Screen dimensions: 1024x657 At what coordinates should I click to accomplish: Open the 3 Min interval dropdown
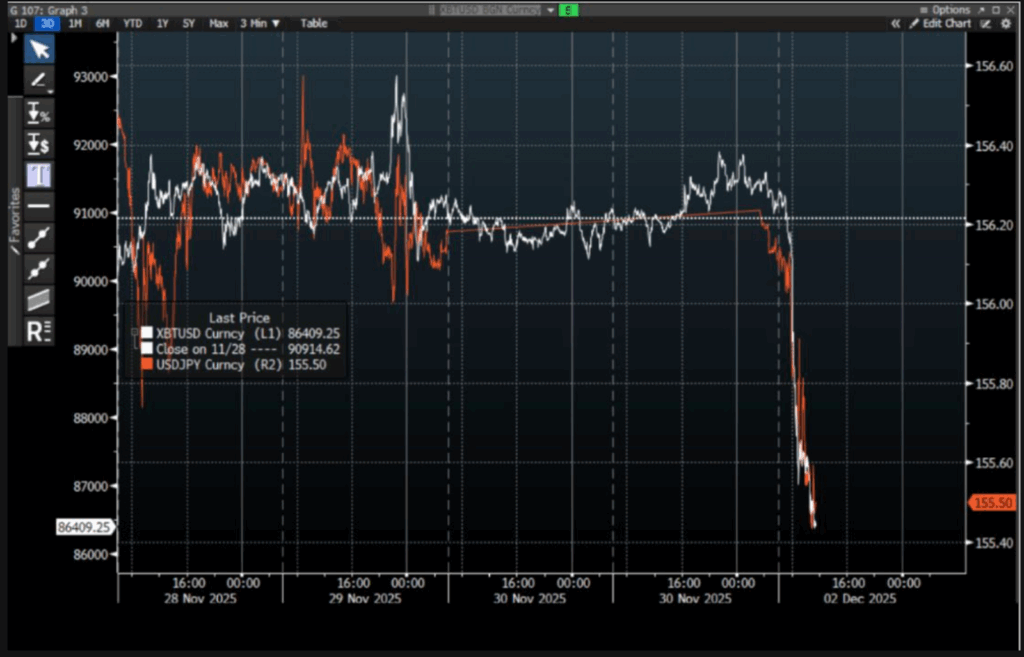260,23
